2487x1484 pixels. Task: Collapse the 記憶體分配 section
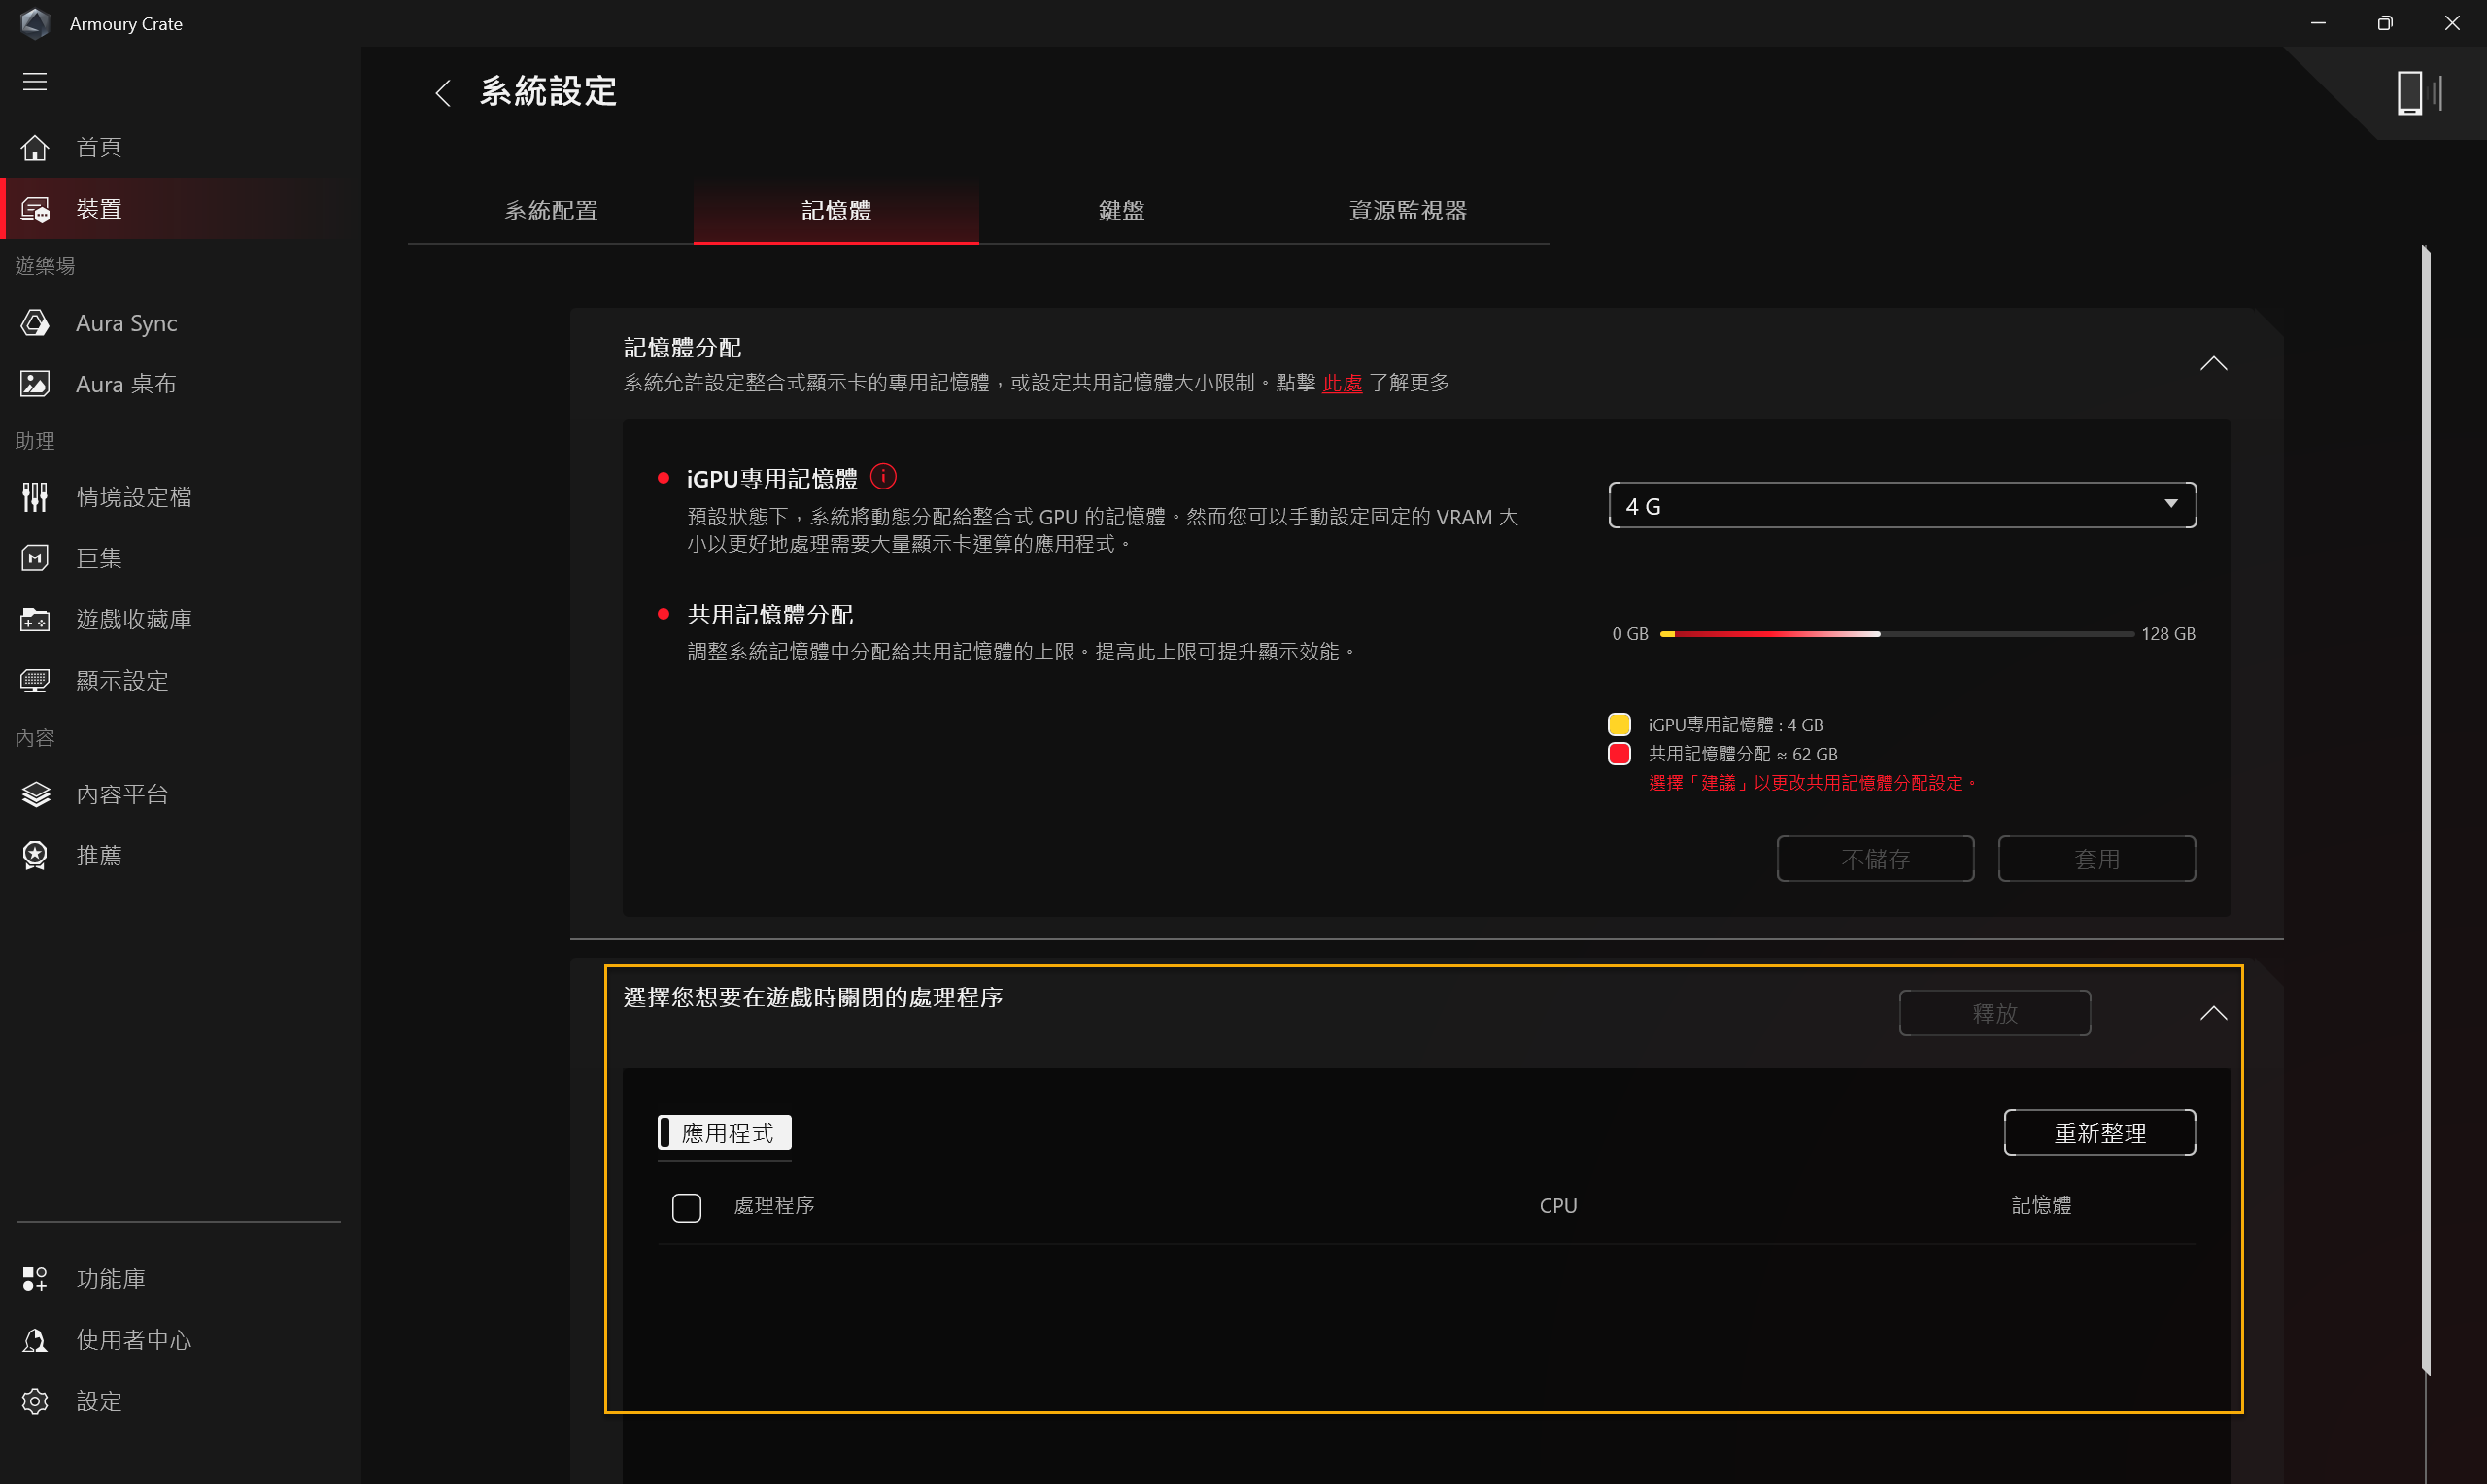pos(2213,364)
